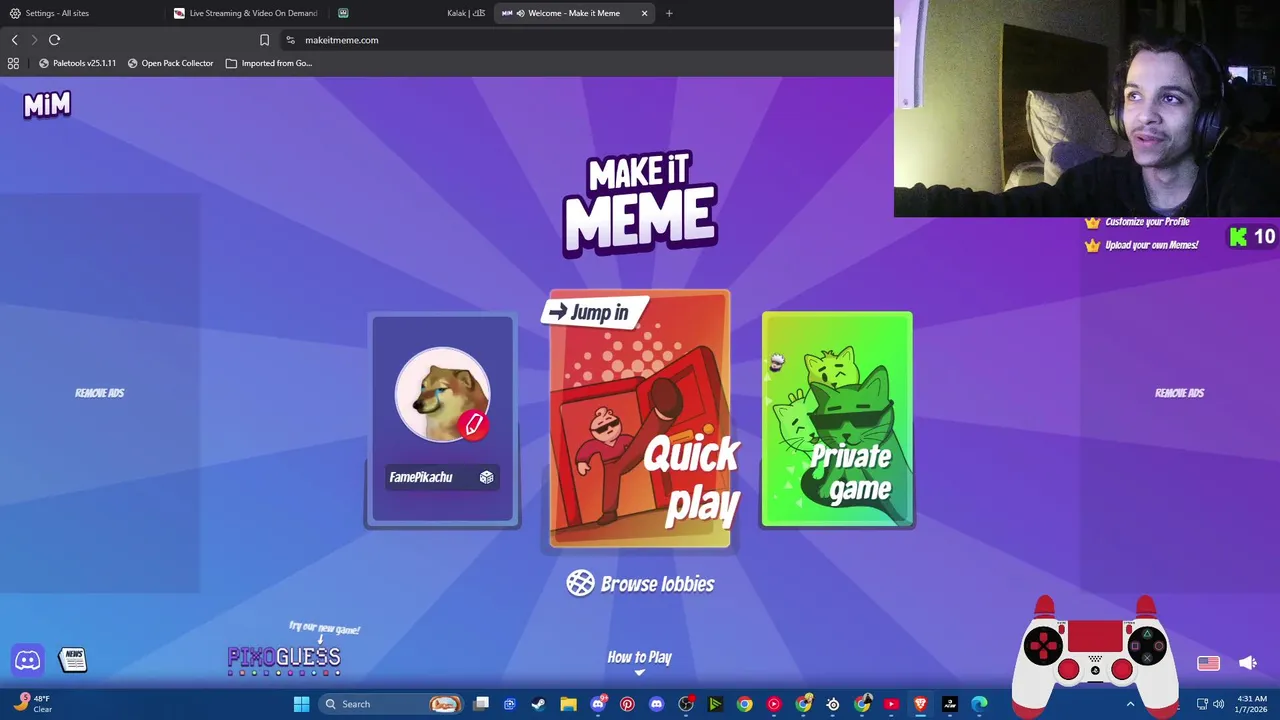The height and width of the screenshot is (720, 1280).
Task: Start a Quick play game
Action: [640, 419]
